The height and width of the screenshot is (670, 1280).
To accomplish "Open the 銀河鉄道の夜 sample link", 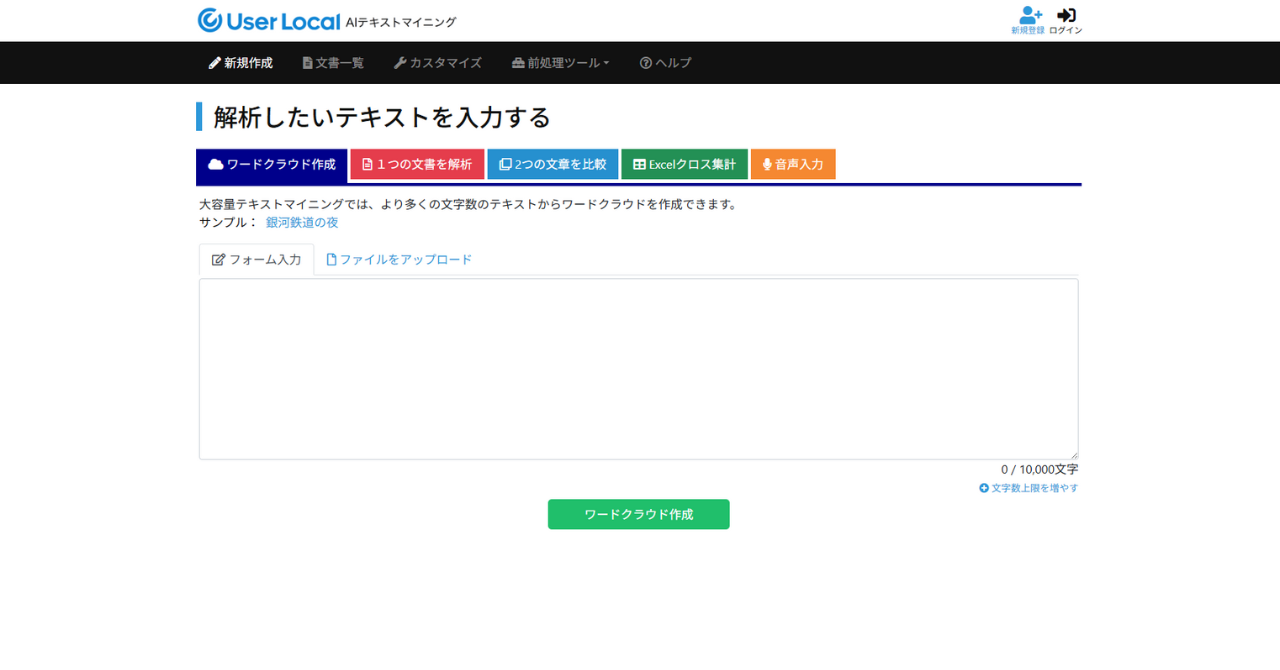I will coord(302,223).
